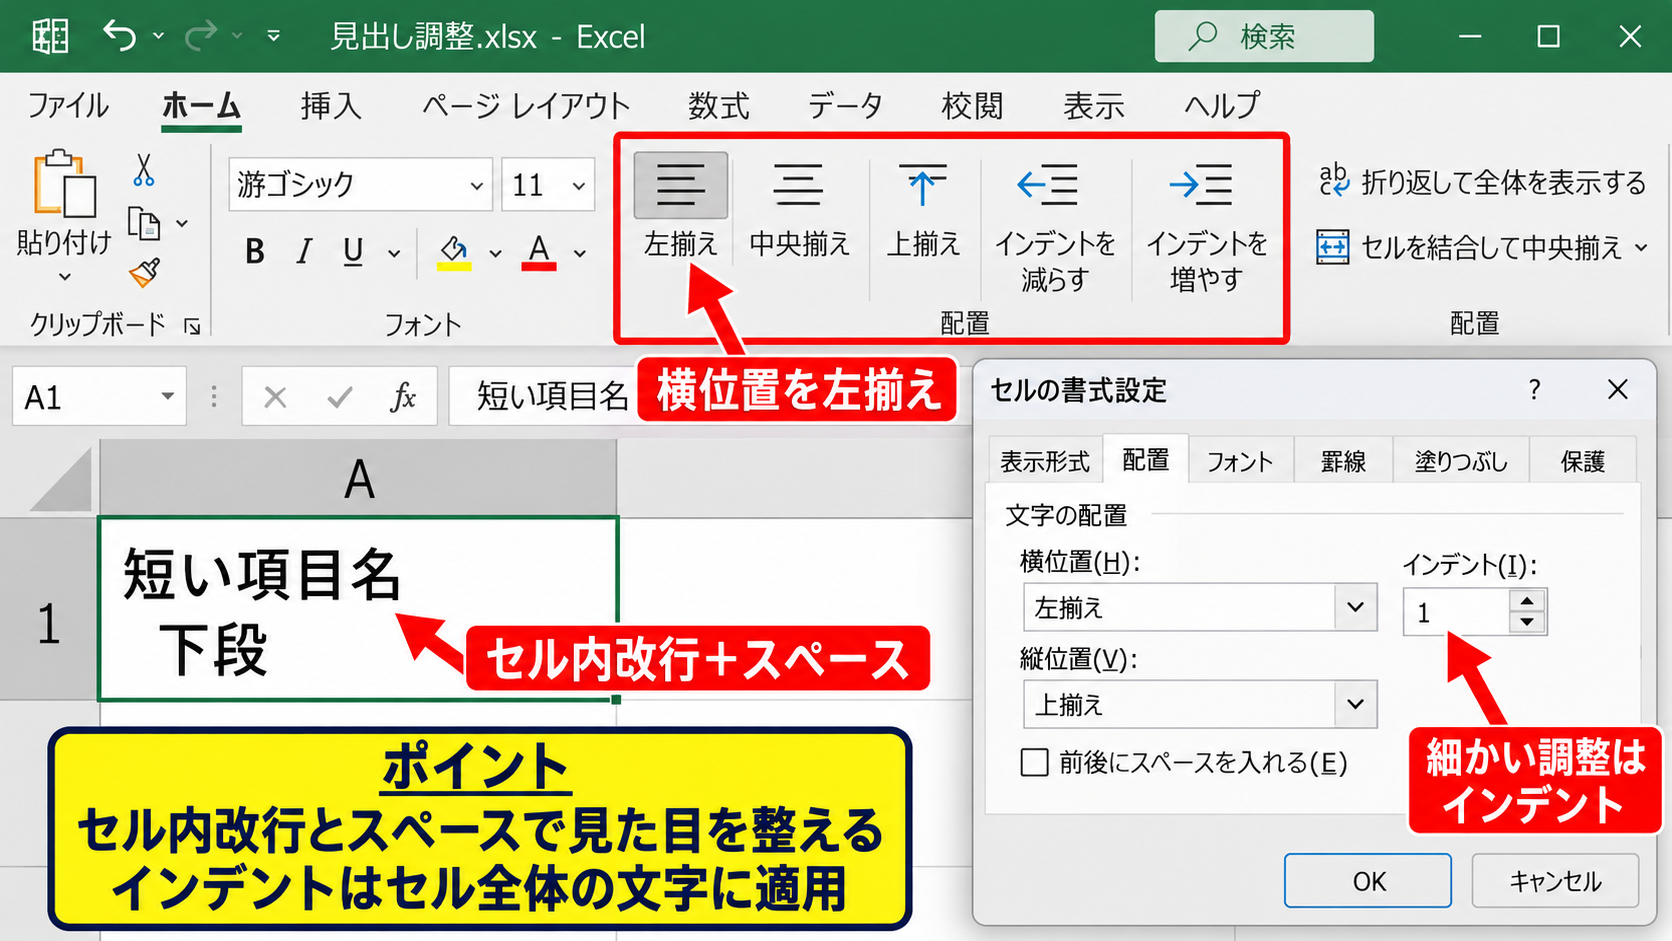Click the キャンセル button
This screenshot has width=1672, height=941.
pos(1555,881)
